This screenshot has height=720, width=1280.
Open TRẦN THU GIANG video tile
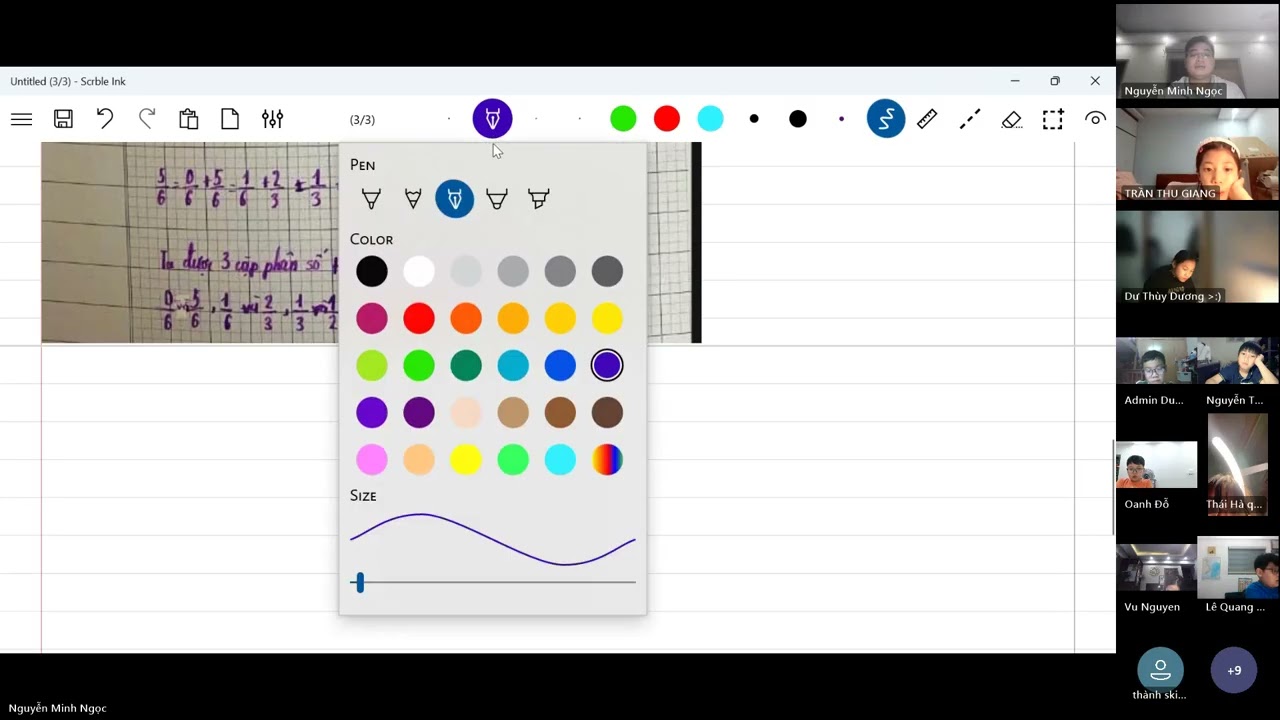click(x=1197, y=154)
